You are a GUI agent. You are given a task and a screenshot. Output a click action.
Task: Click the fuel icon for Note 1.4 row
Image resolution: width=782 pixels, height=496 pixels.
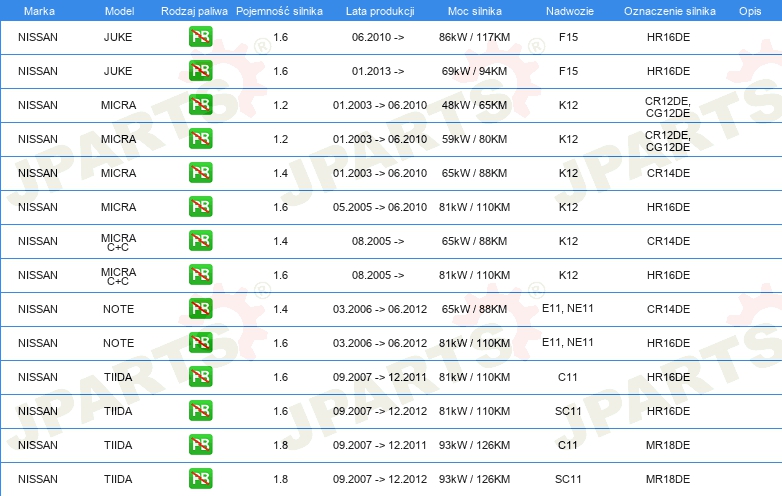(200, 309)
